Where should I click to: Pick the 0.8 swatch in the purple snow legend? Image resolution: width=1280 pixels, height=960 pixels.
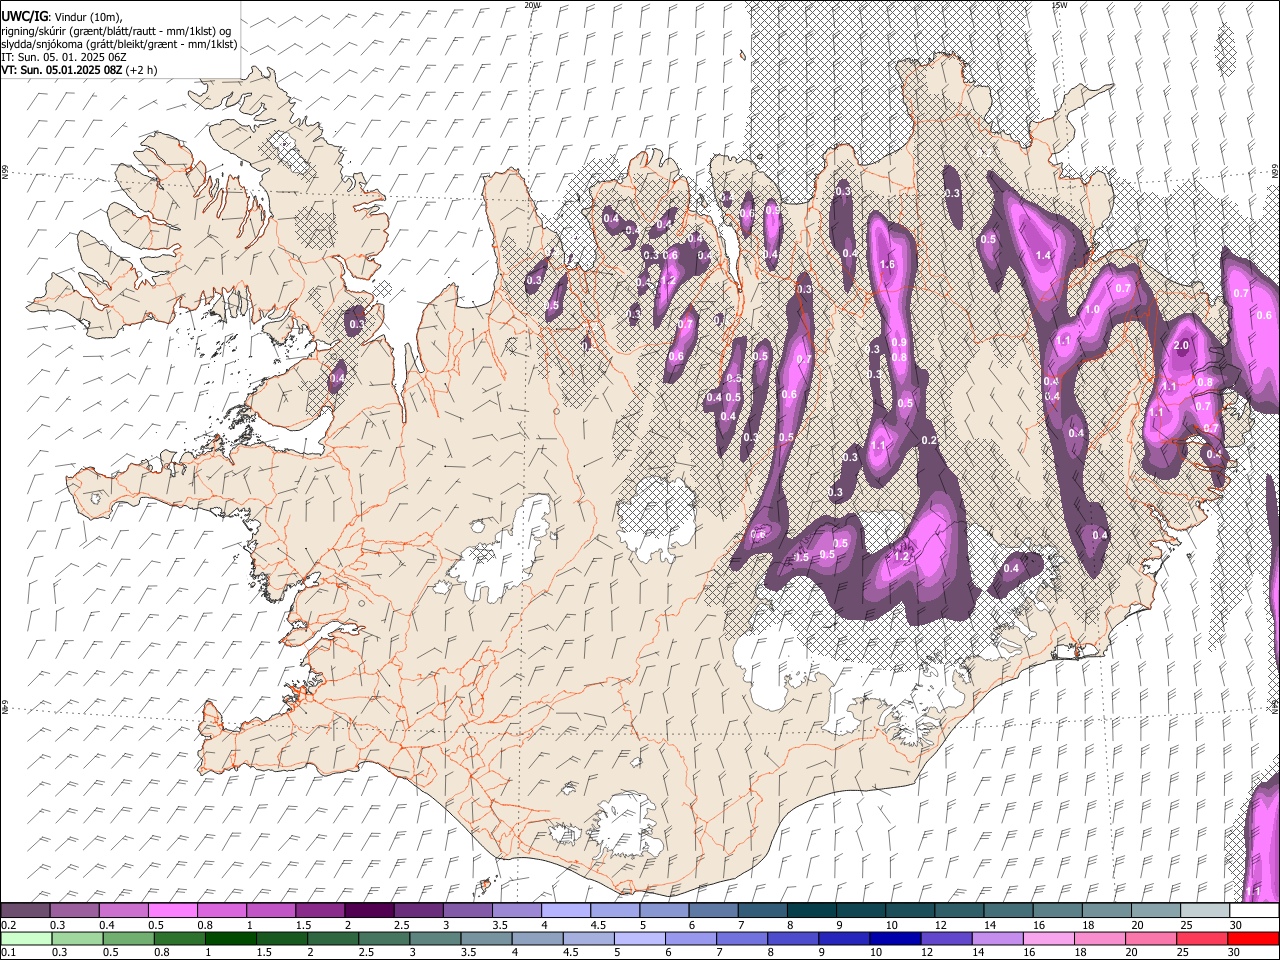point(221,911)
